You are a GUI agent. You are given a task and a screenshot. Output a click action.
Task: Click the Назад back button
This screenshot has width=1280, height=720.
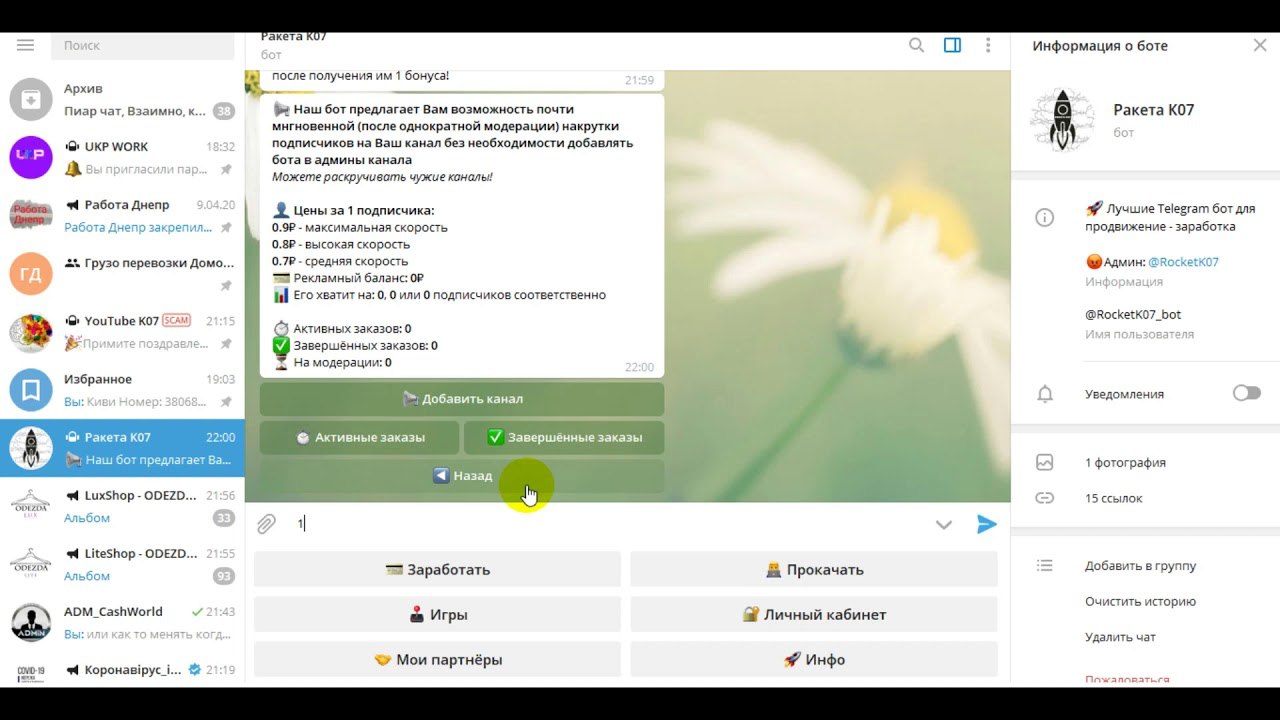[462, 476]
